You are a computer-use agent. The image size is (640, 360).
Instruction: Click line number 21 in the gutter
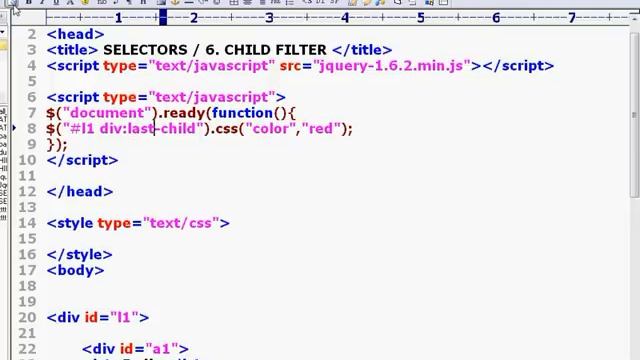(27, 333)
